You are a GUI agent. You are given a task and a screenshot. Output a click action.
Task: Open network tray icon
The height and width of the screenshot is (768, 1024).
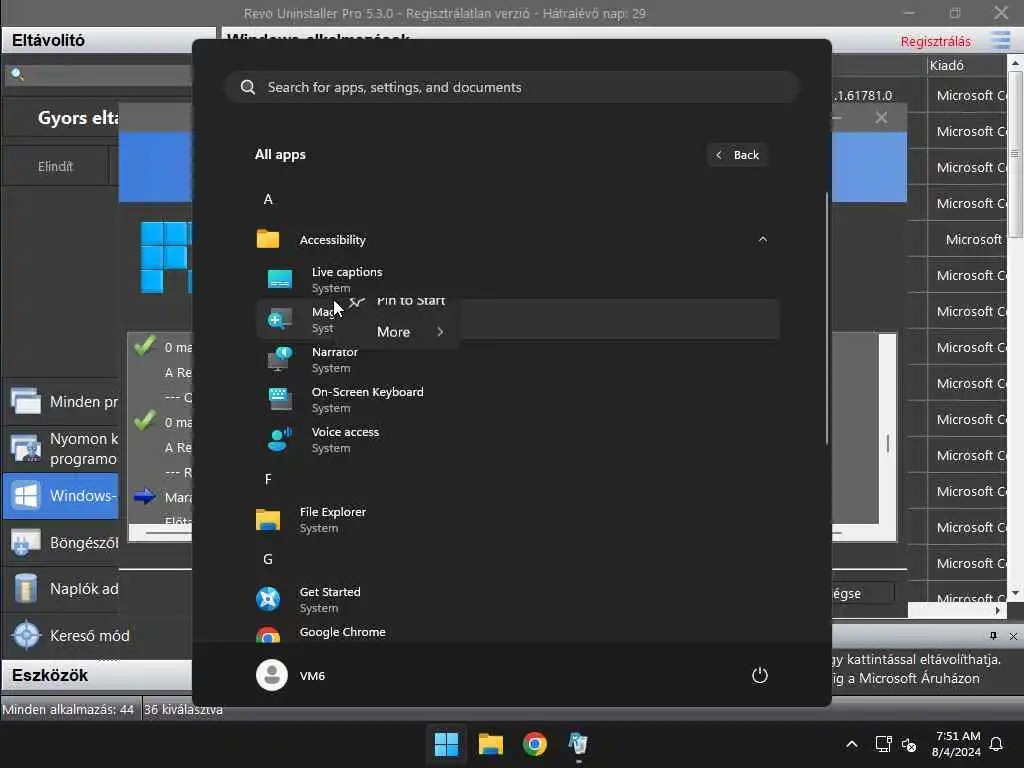[x=883, y=744]
